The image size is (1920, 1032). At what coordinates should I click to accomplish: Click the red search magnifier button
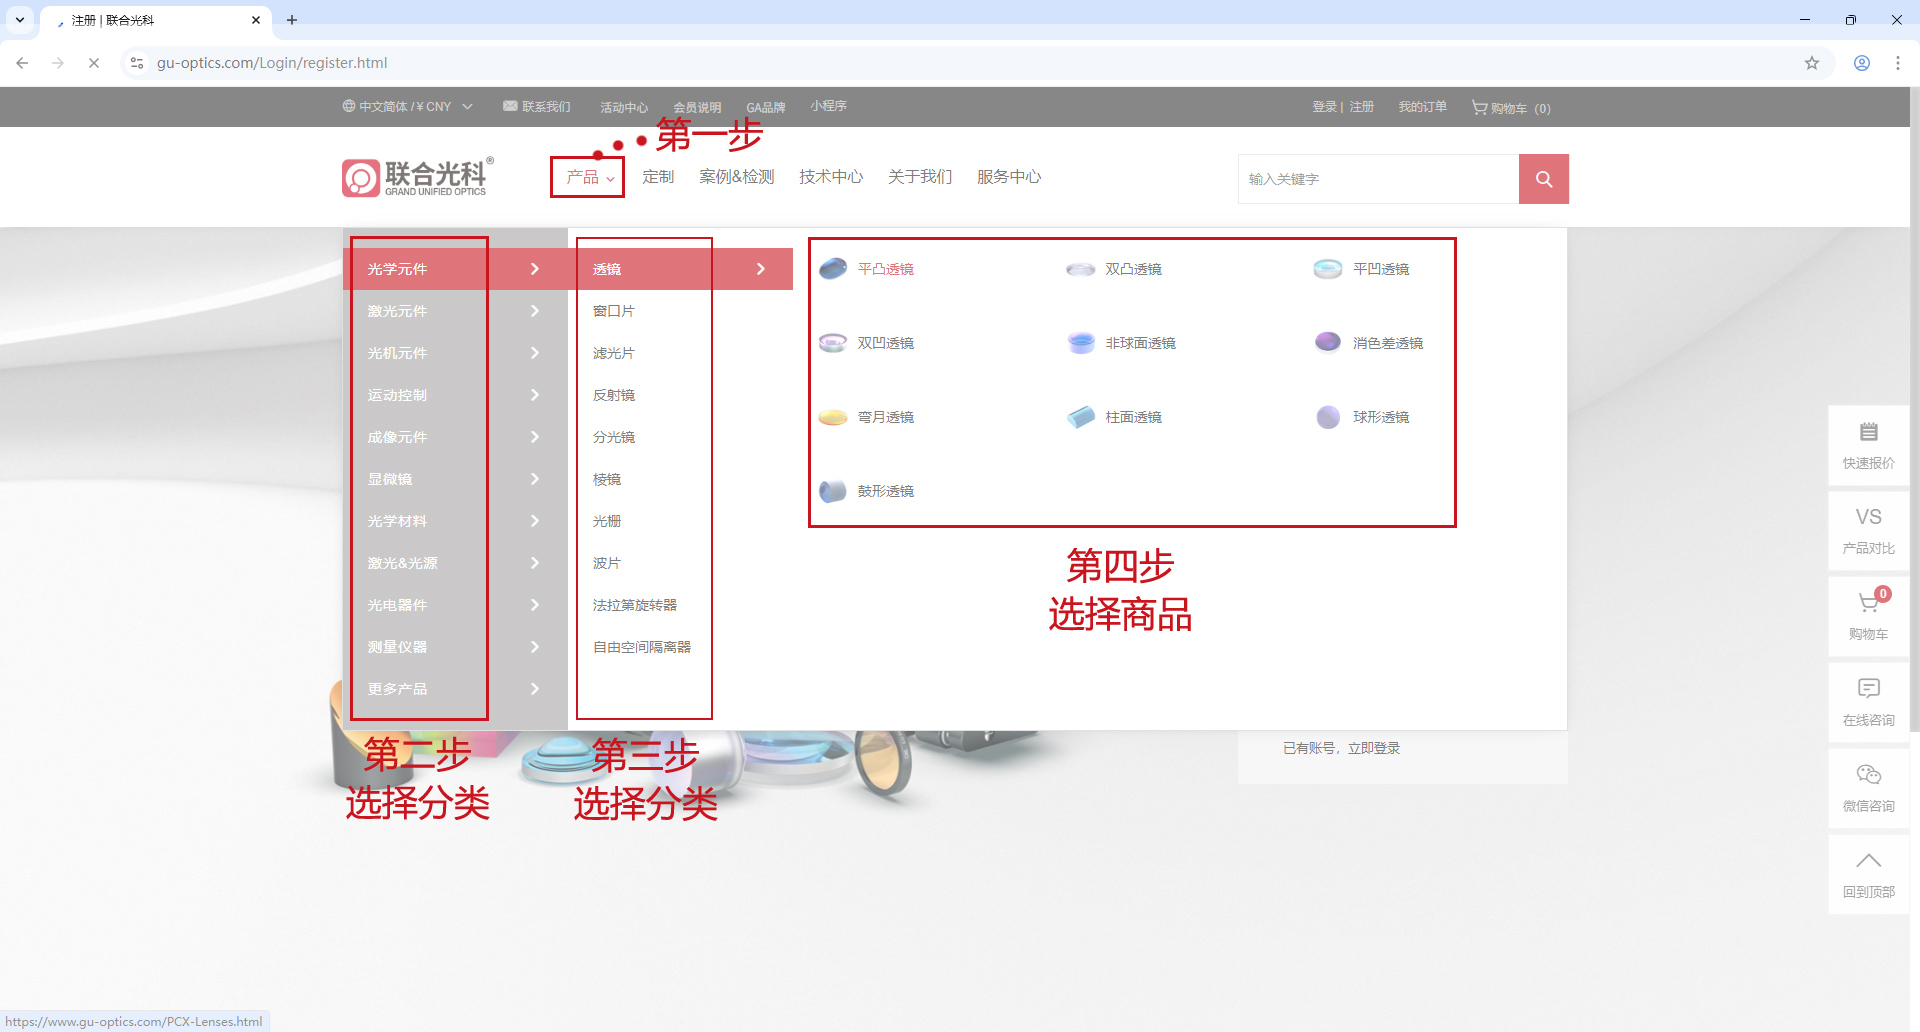(1543, 179)
